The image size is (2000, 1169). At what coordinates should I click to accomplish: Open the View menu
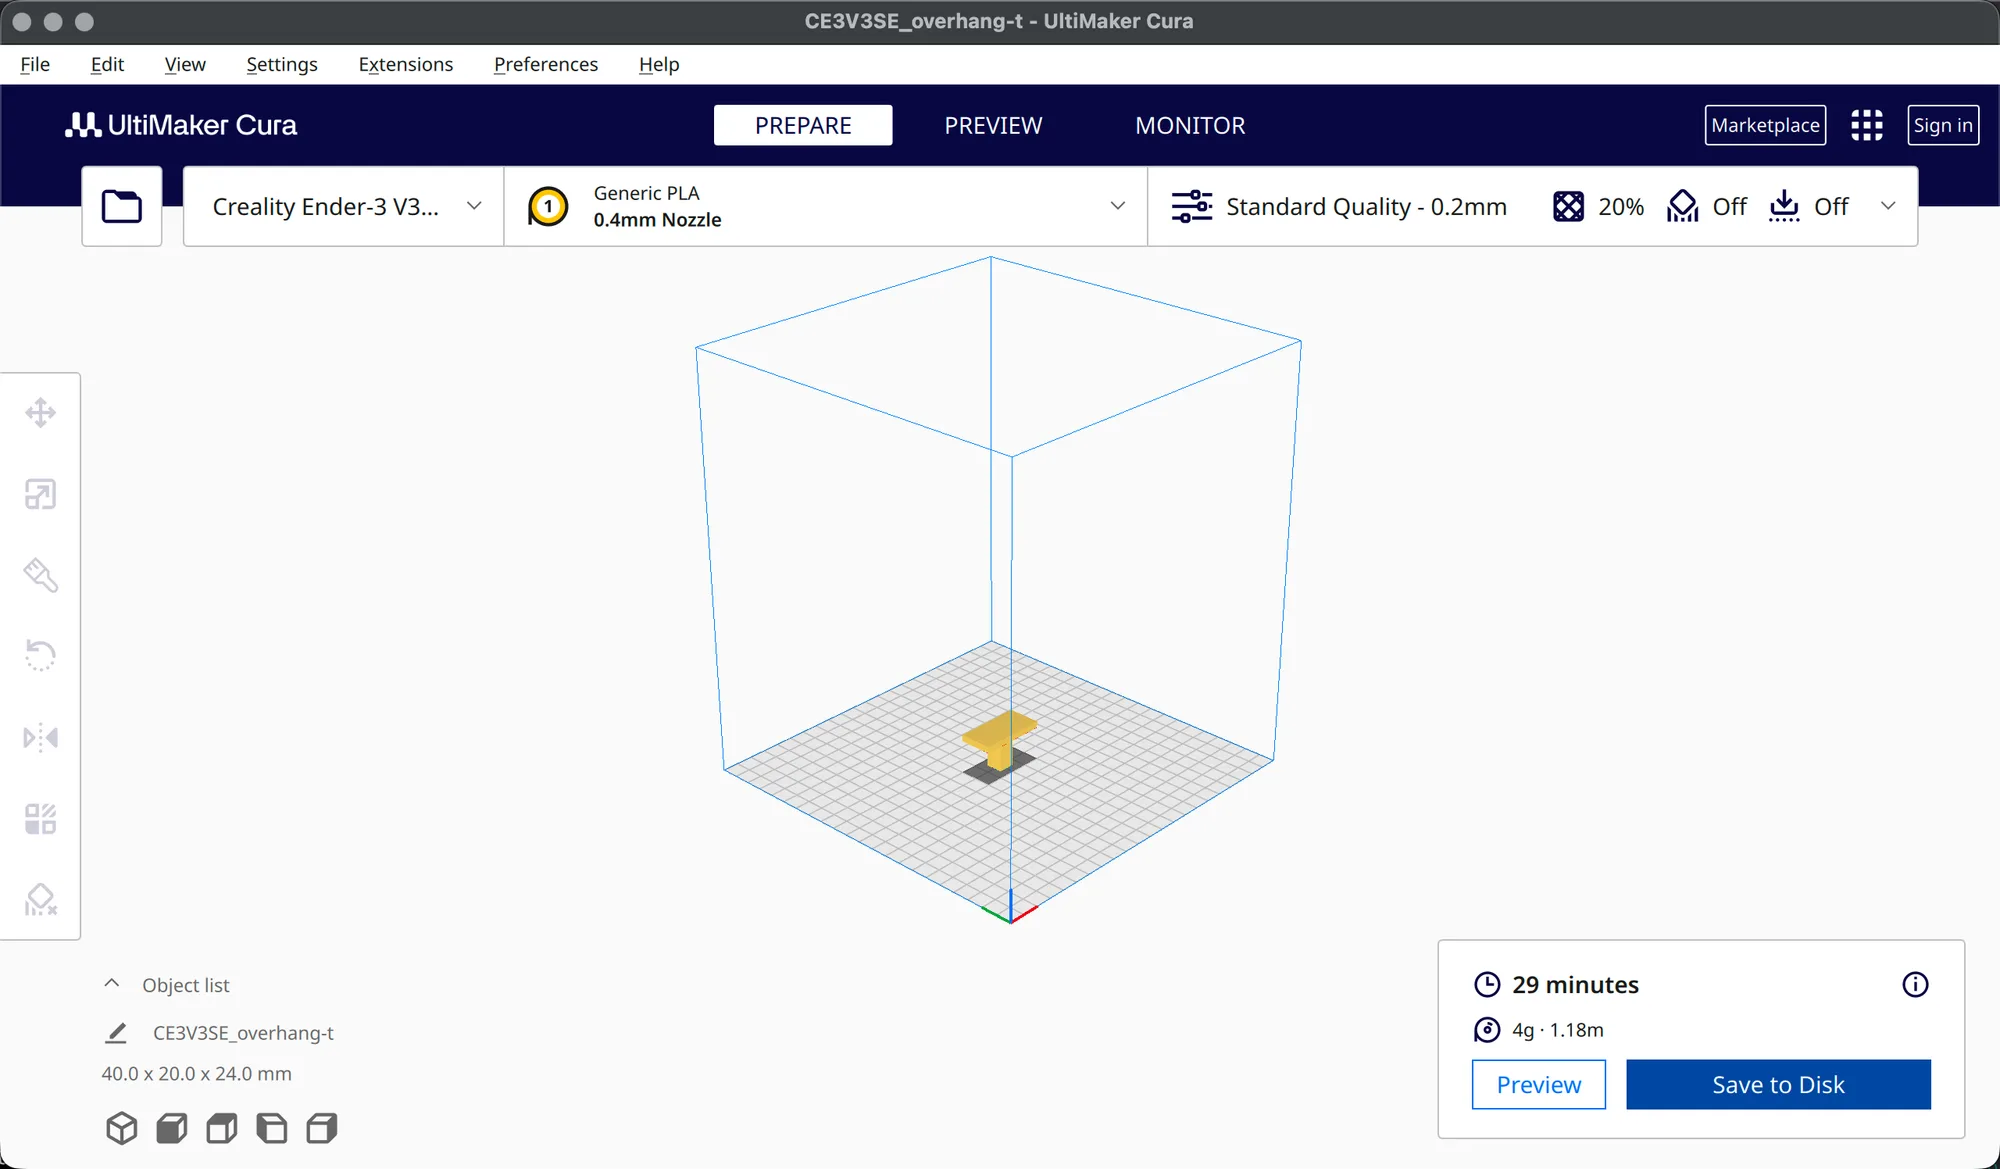[x=185, y=64]
